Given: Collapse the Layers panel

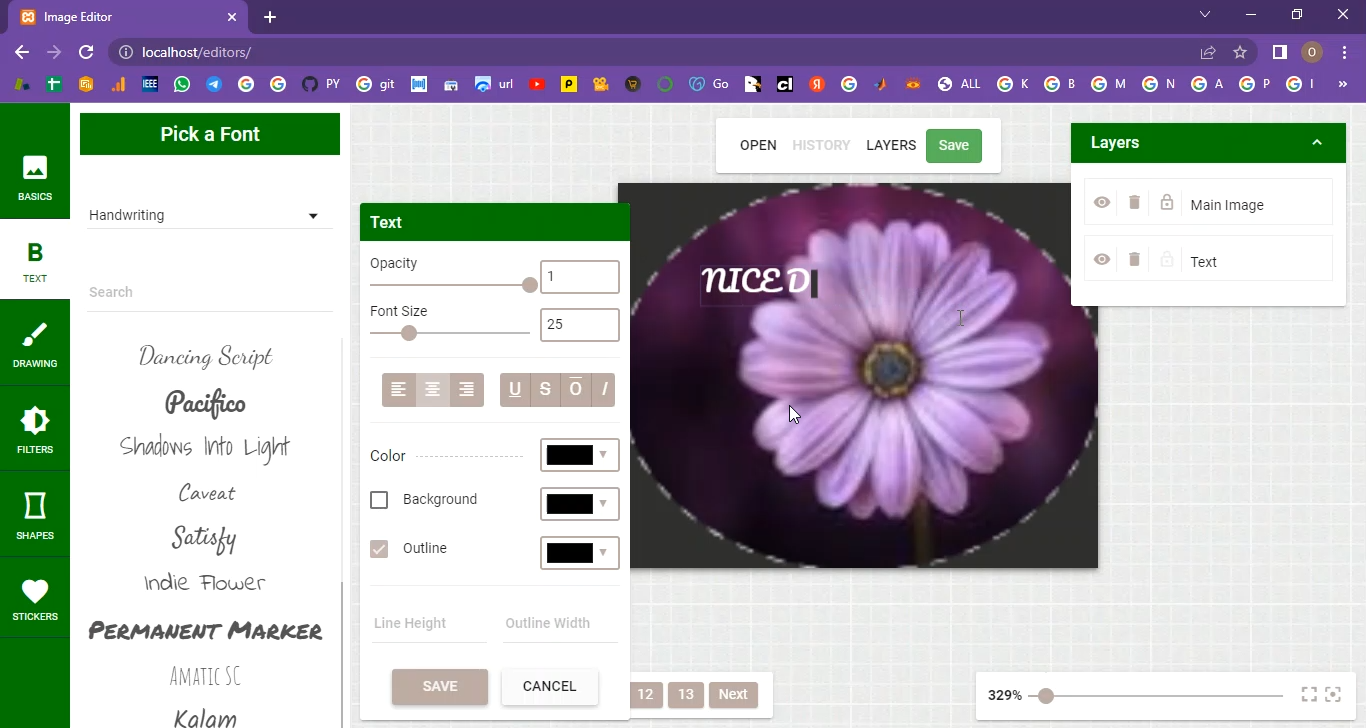Looking at the screenshot, I should coord(1317,143).
